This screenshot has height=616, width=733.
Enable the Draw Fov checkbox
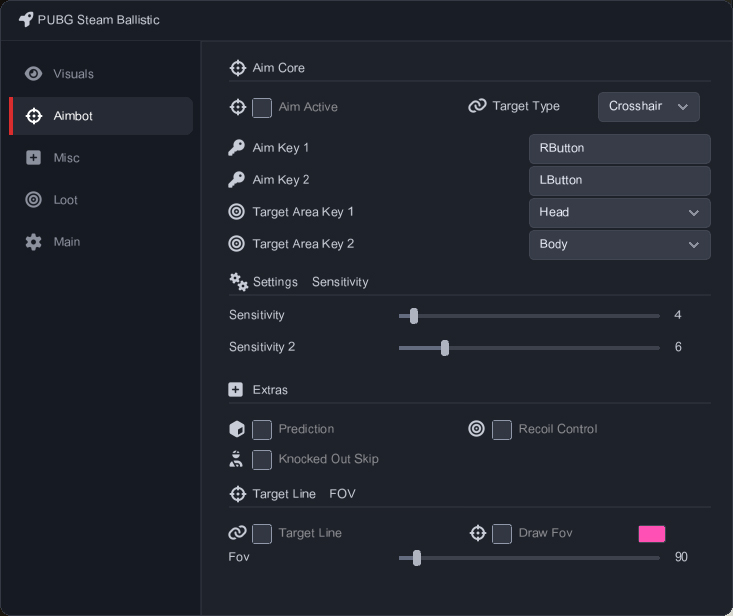click(502, 534)
